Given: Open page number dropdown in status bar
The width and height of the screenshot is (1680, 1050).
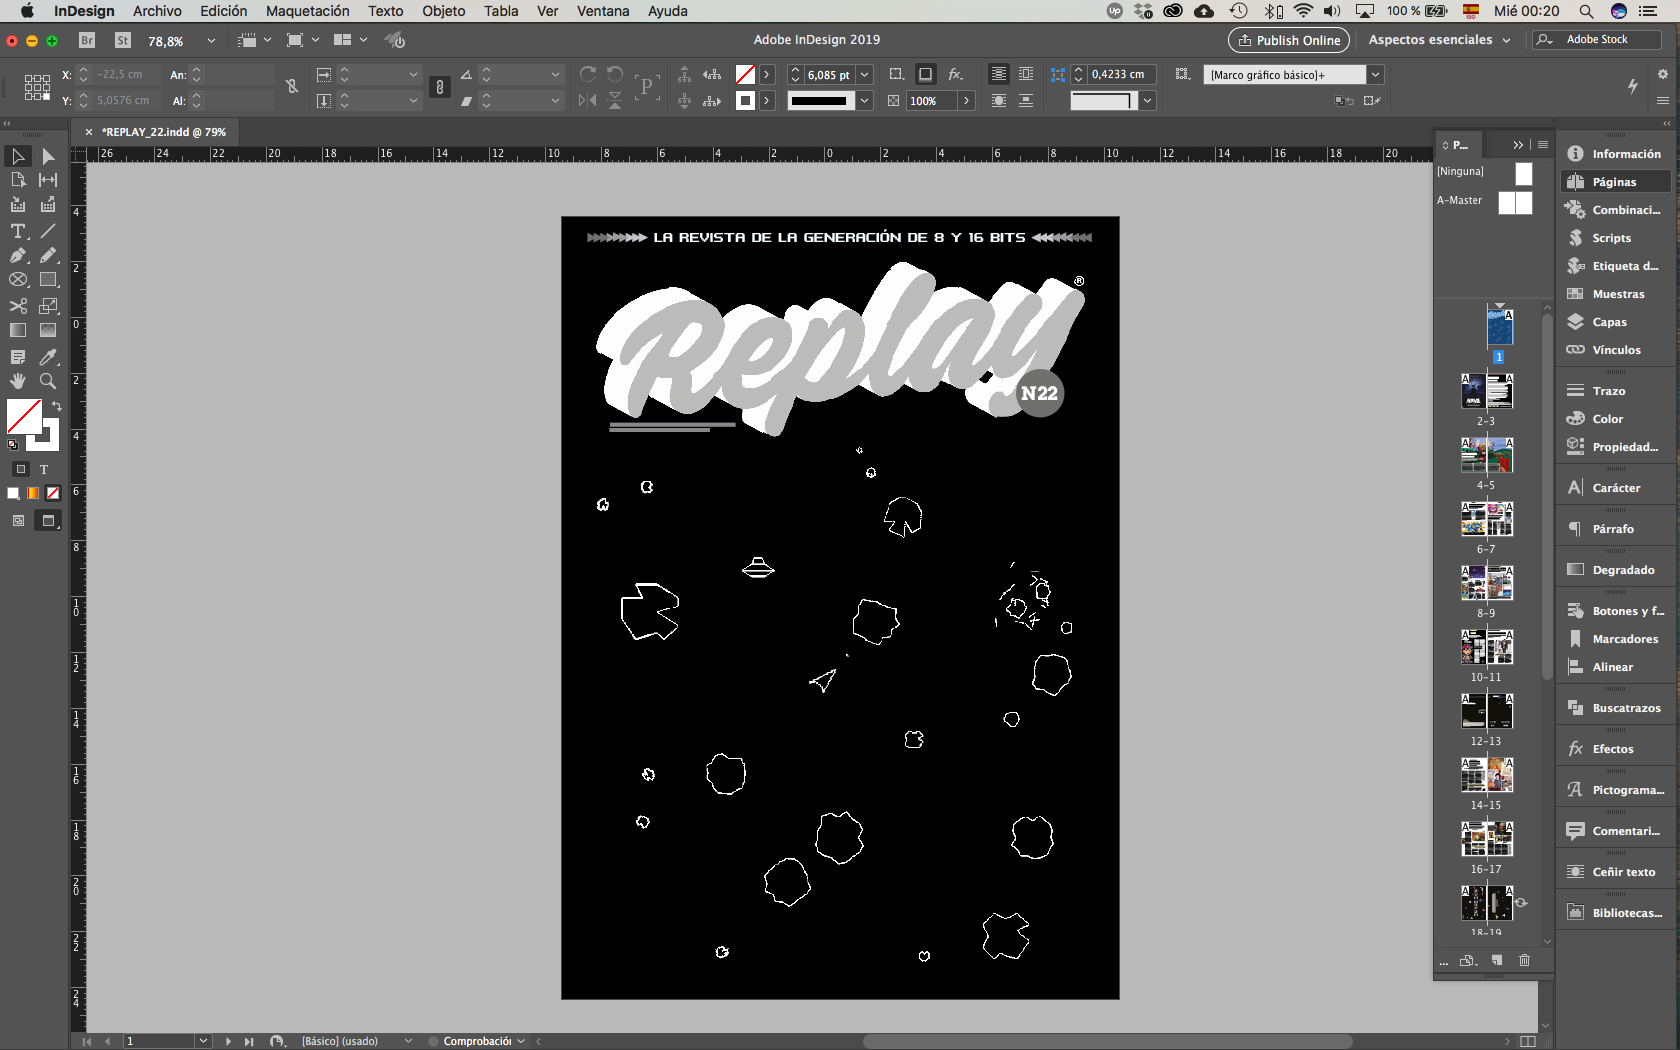Looking at the screenshot, I should pos(204,1041).
